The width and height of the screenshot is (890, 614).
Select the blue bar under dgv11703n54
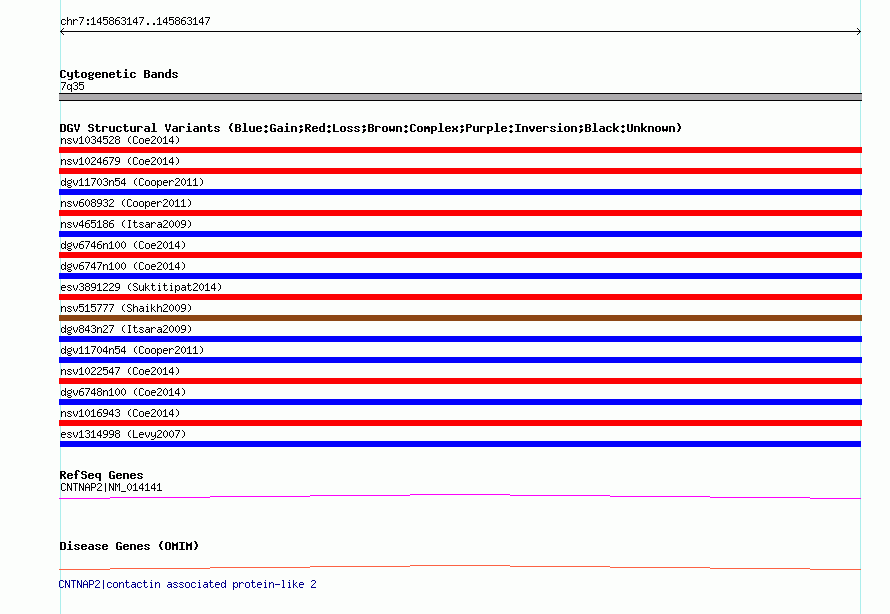[x=460, y=192]
